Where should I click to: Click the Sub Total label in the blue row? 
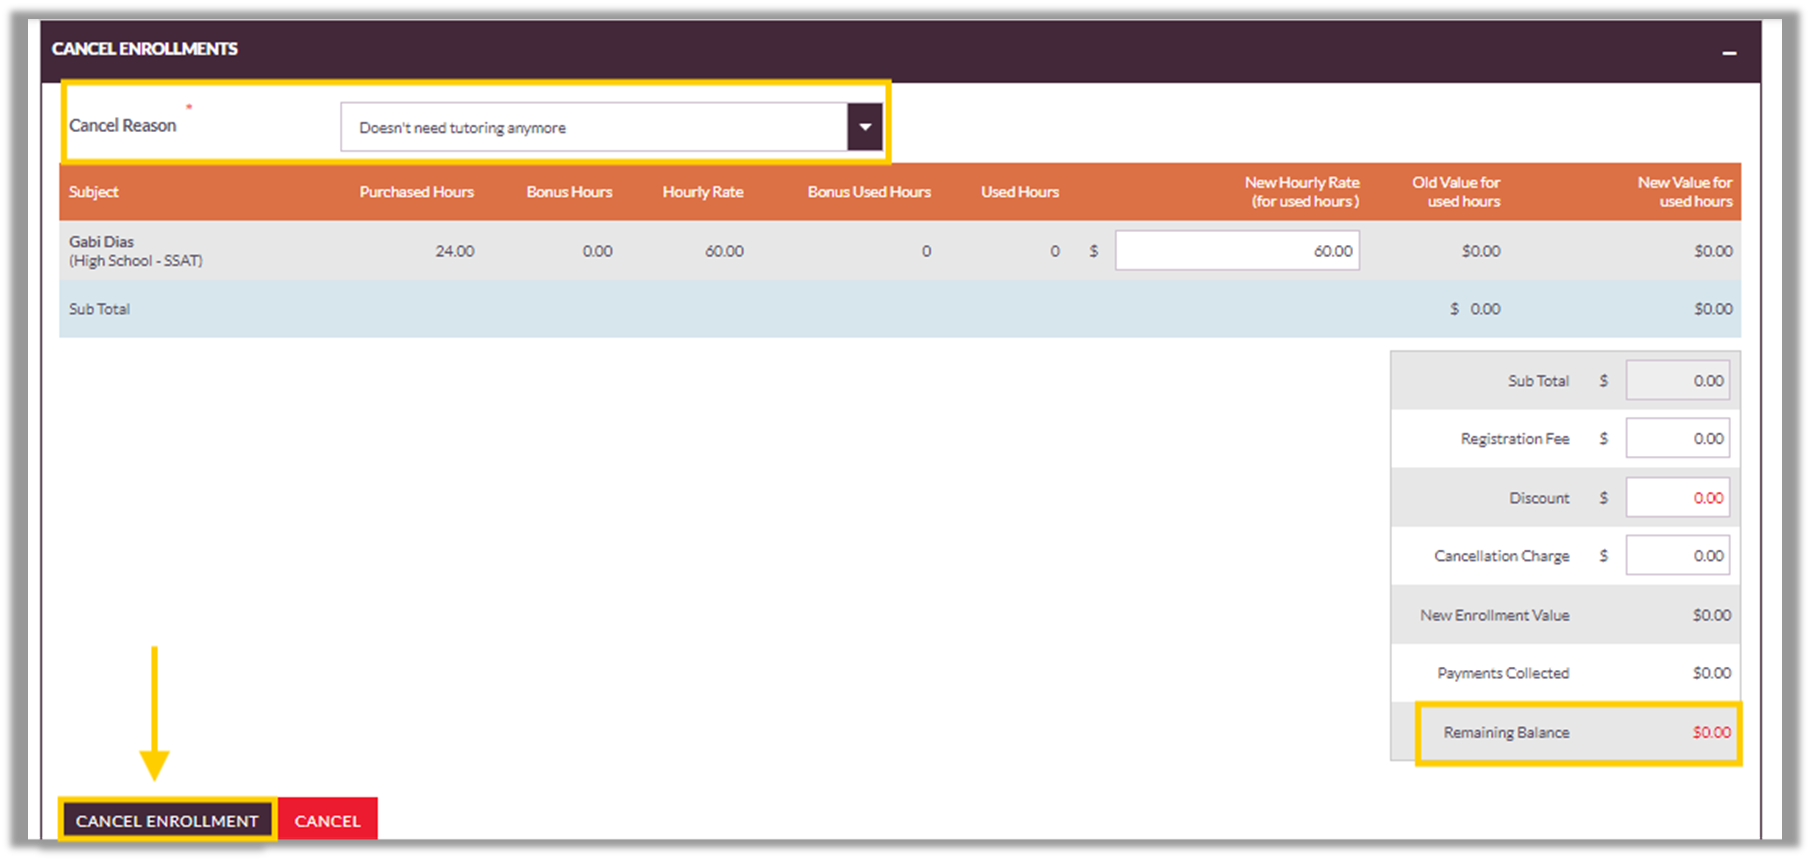point(99,309)
